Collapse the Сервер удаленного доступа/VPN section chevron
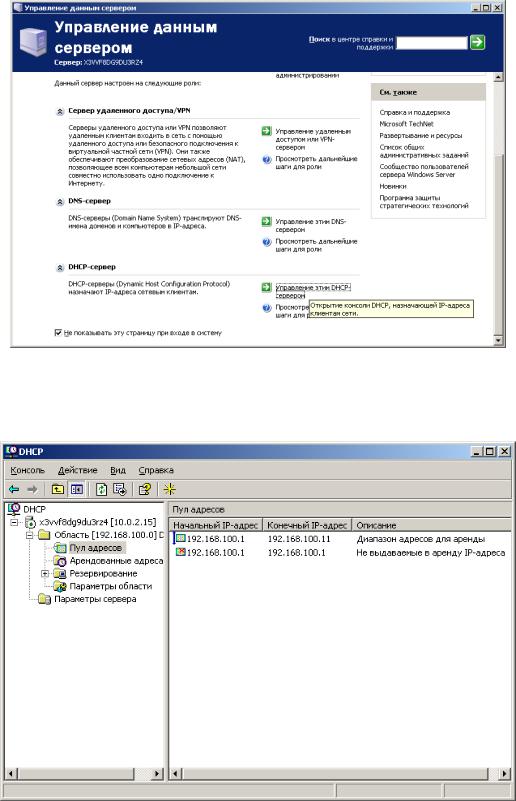This screenshot has height=801, width=516. point(60,111)
